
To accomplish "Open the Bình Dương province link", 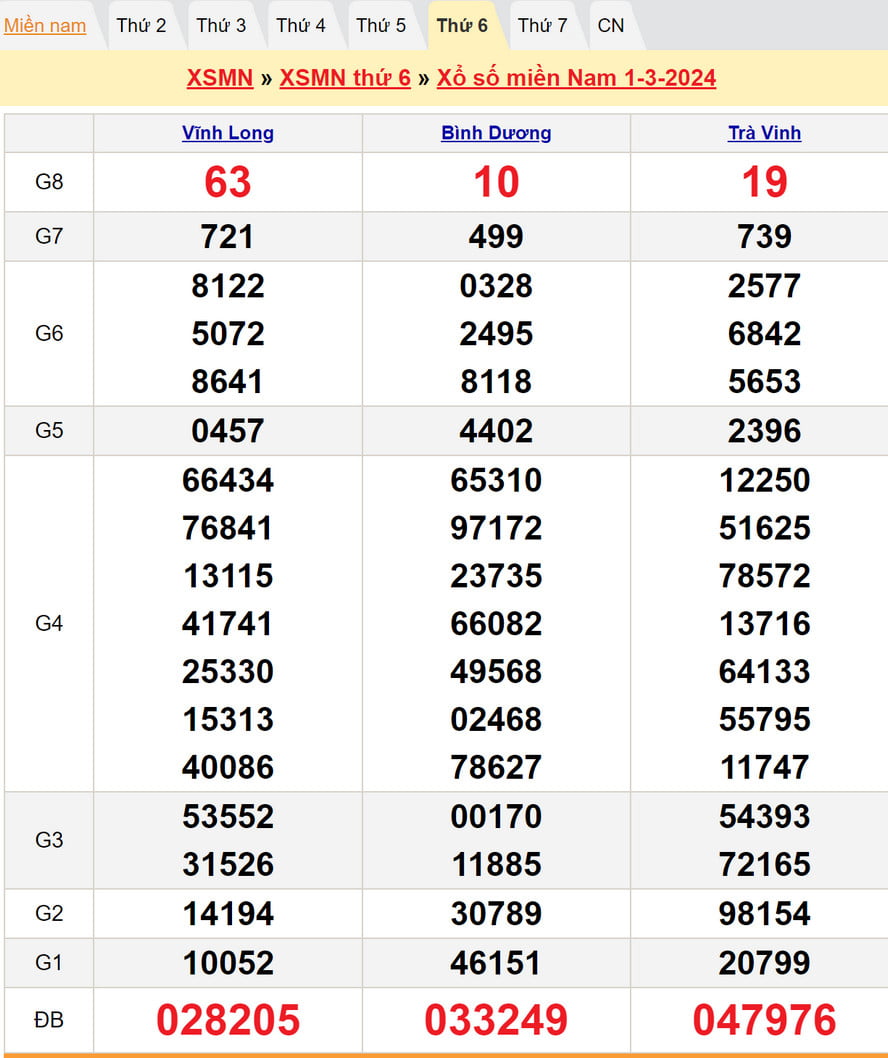I will point(496,133).
